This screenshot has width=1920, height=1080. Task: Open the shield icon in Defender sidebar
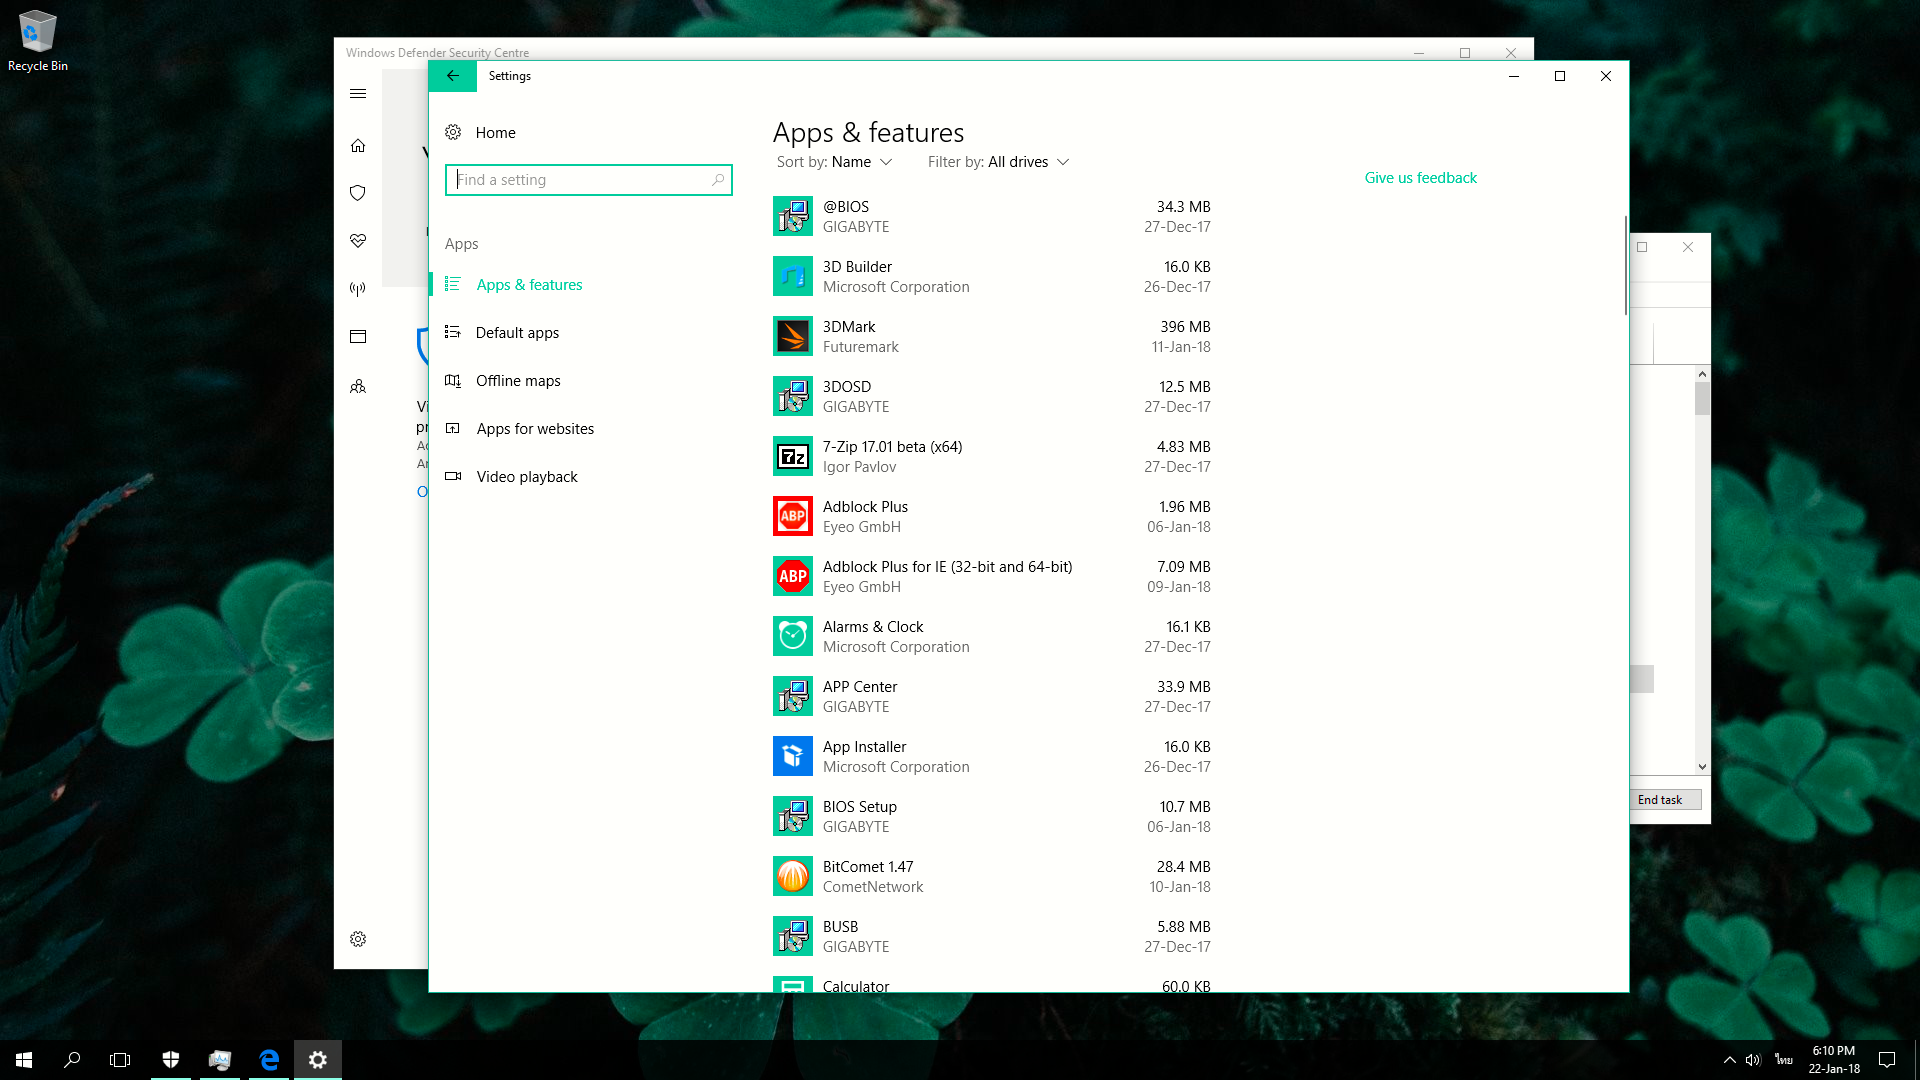tap(358, 193)
